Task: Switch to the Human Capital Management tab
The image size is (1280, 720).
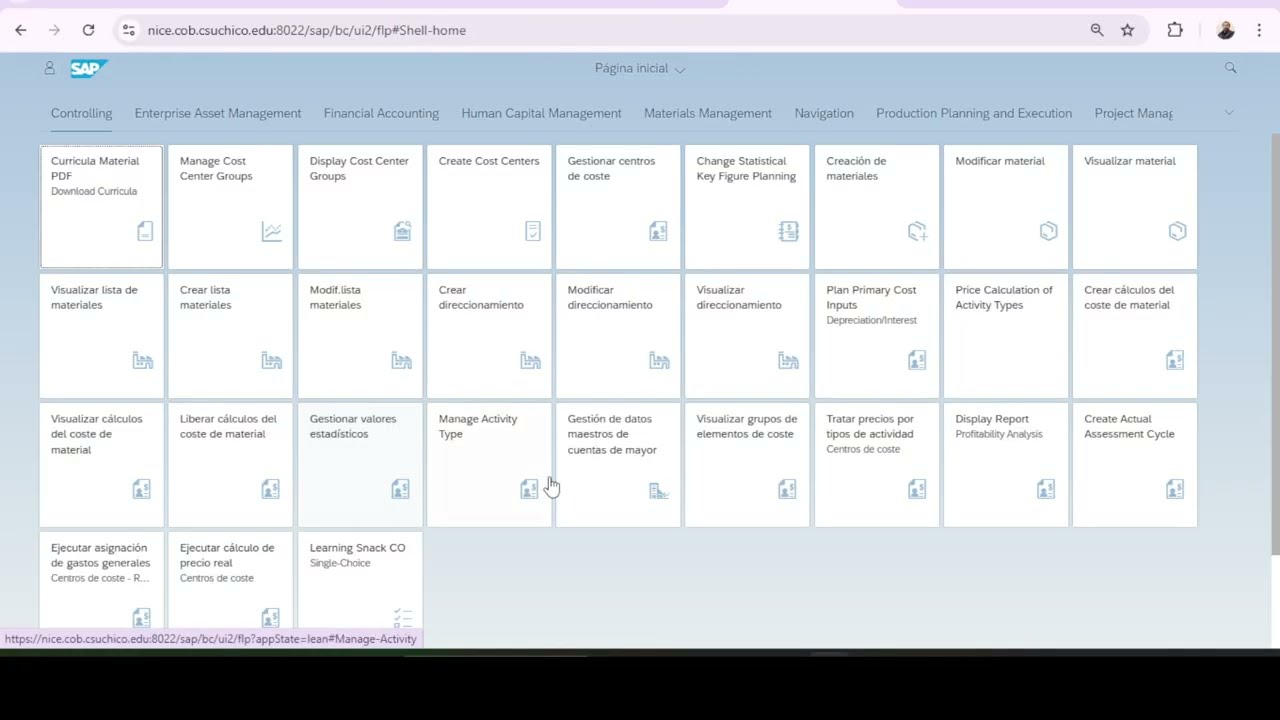Action: tap(541, 113)
